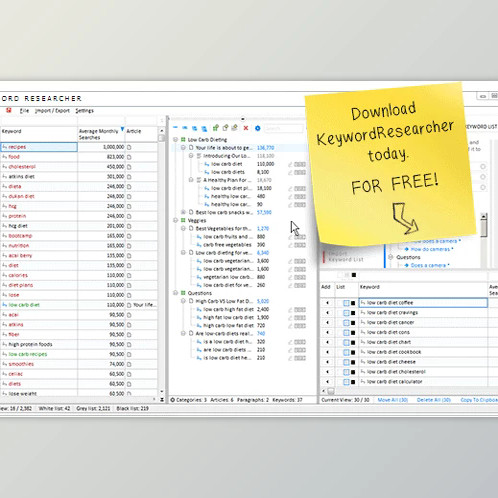This screenshot has width=498, height=498.
Task: Click the green category icon of Veggies
Action: 183,220
